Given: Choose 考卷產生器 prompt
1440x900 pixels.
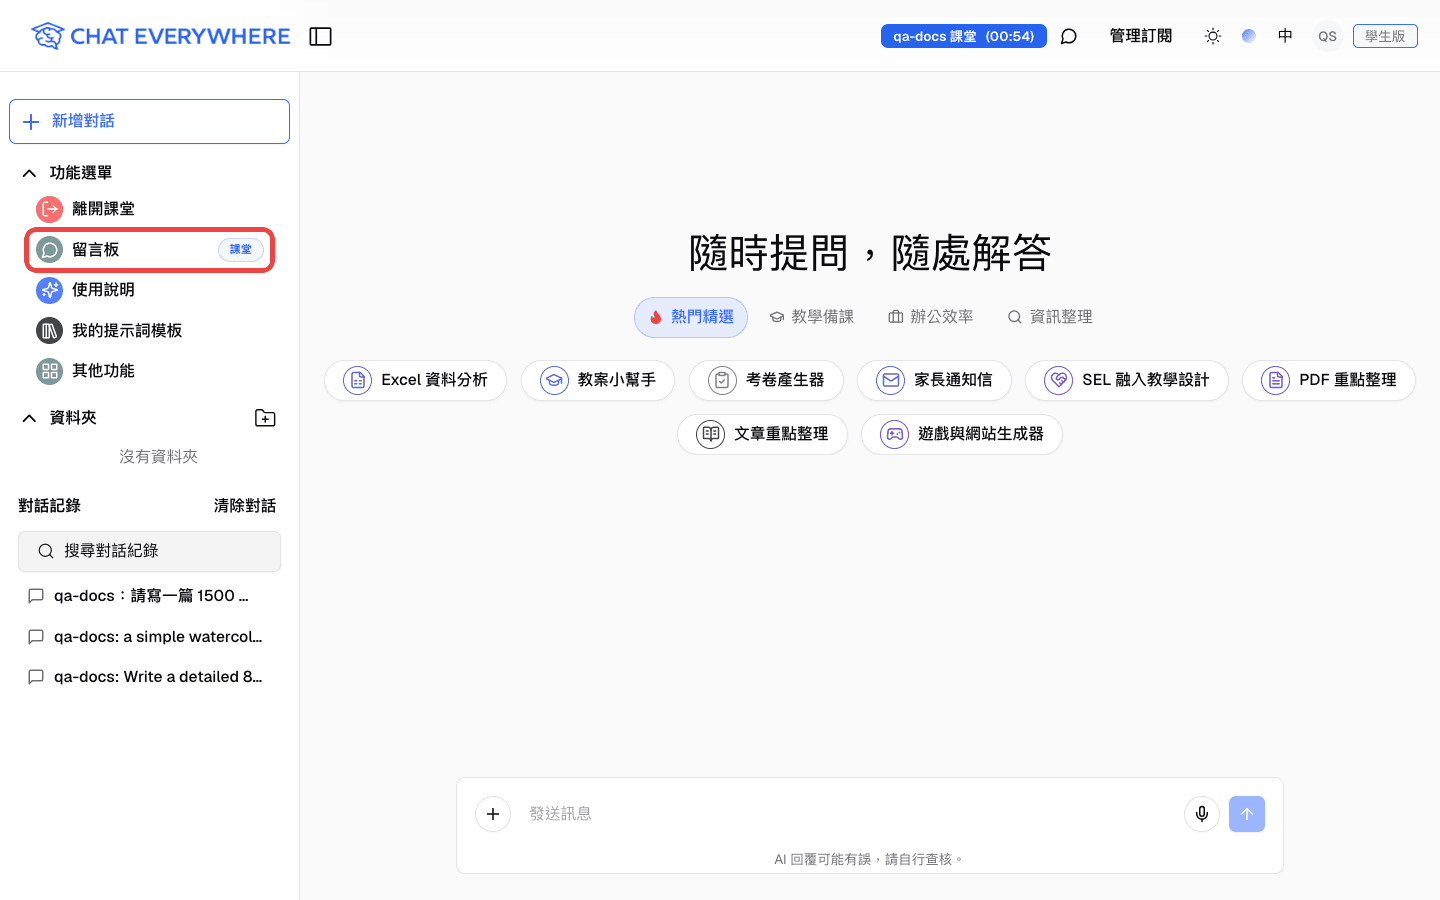Looking at the screenshot, I should [766, 380].
